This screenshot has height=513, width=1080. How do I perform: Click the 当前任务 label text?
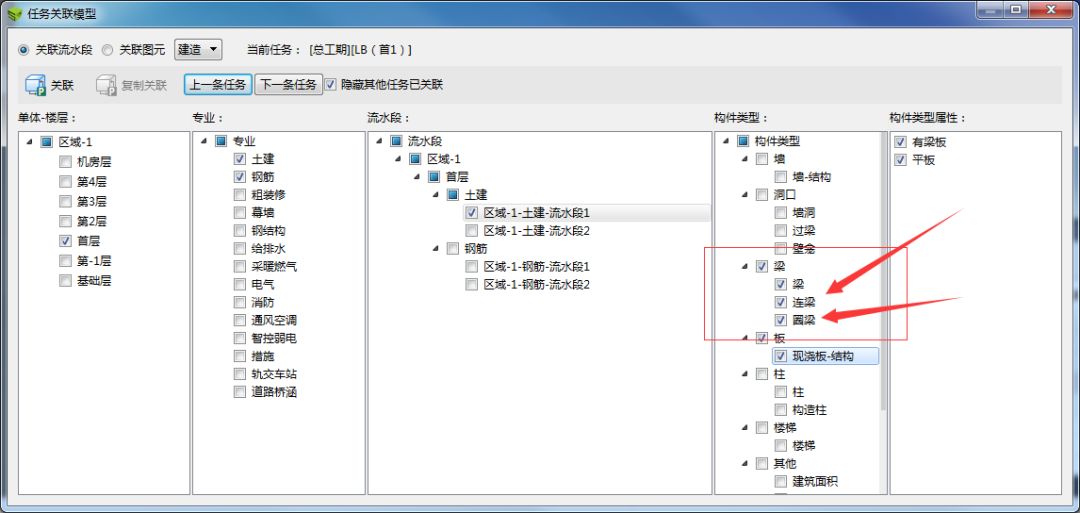point(274,50)
